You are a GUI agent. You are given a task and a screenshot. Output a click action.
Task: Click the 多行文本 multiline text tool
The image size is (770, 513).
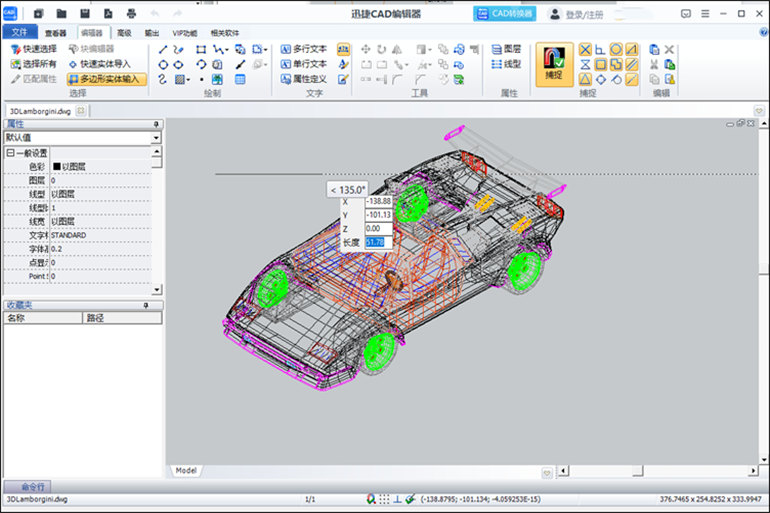pos(303,49)
